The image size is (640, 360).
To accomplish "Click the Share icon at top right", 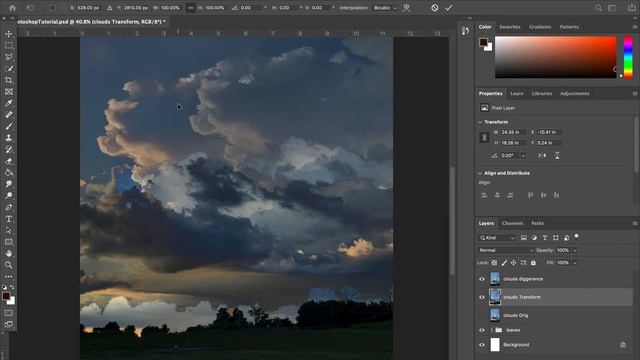I will coord(632,8).
